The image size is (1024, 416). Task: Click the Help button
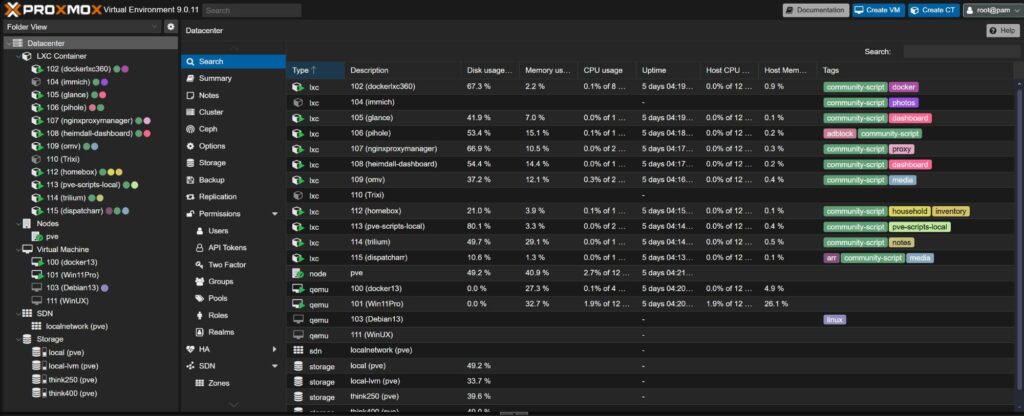[x=1002, y=31]
